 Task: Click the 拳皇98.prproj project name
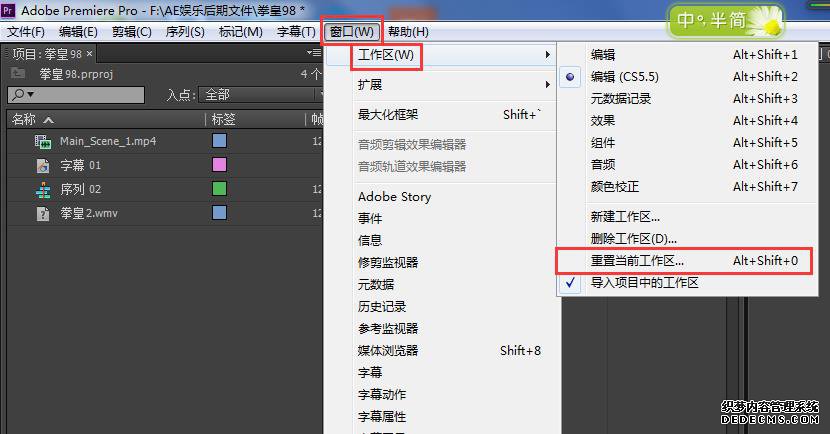(76, 74)
